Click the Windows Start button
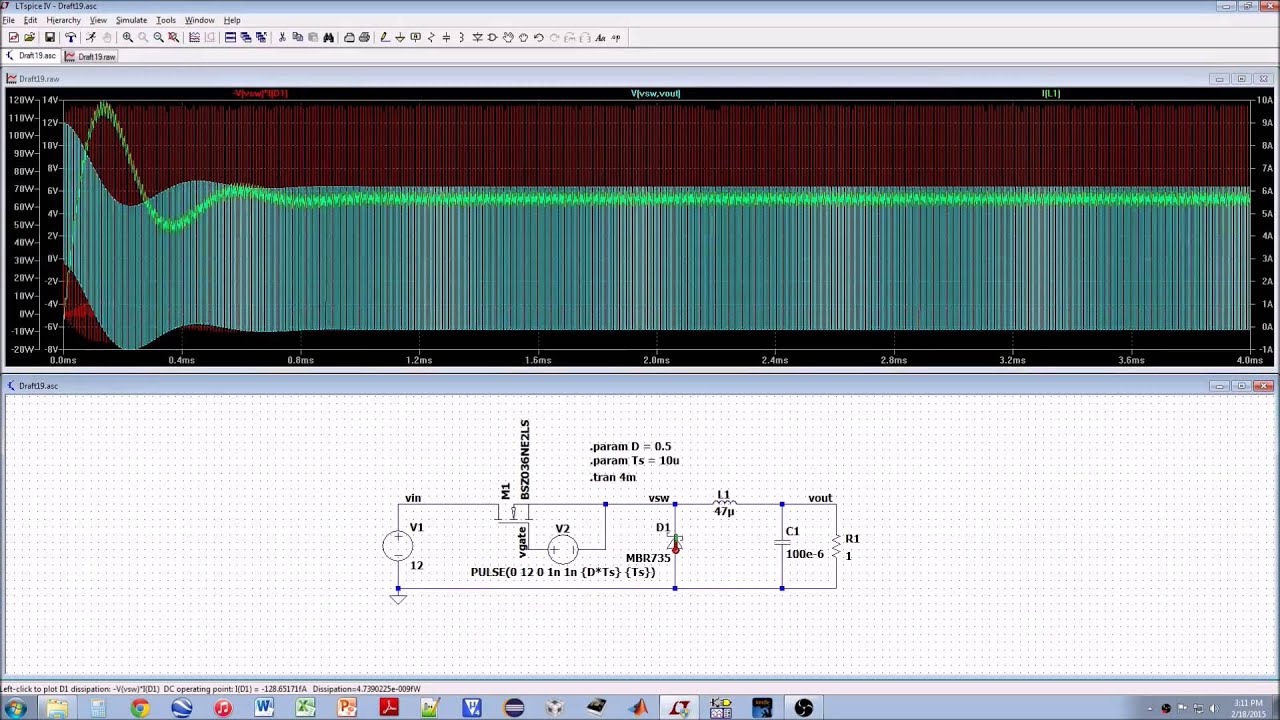Viewport: 1280px width, 720px height. (x=15, y=708)
